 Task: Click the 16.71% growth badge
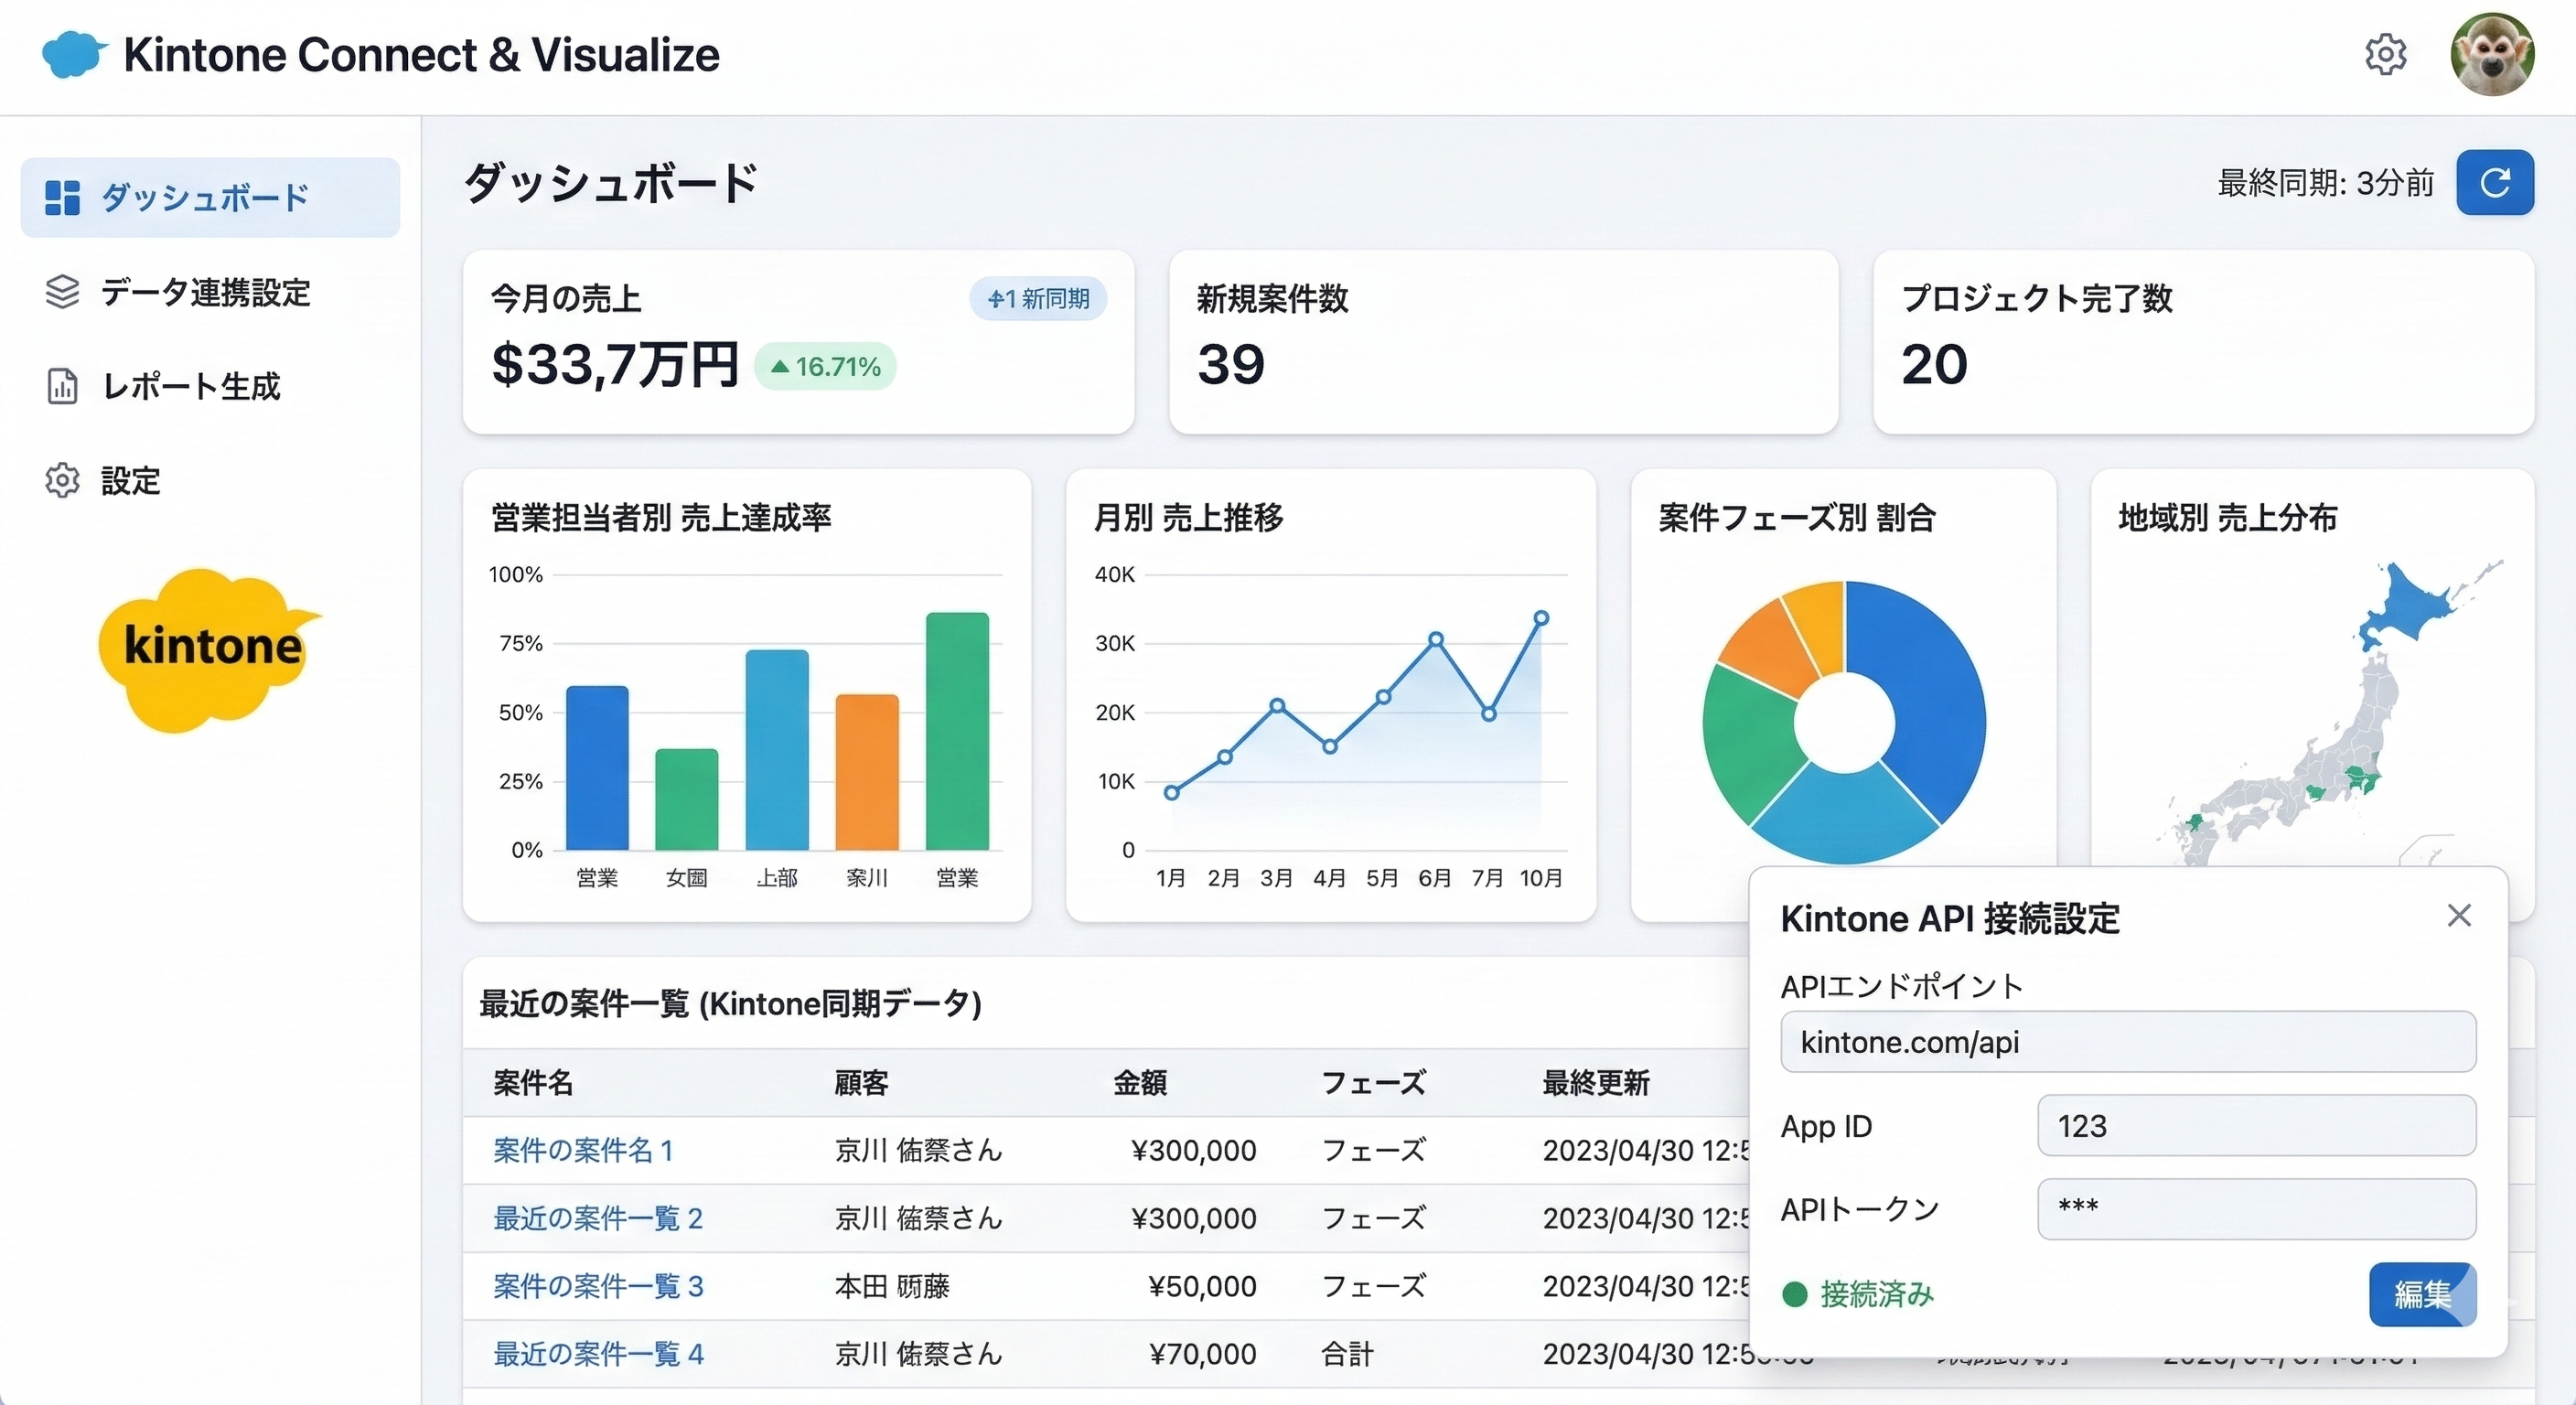[825, 366]
